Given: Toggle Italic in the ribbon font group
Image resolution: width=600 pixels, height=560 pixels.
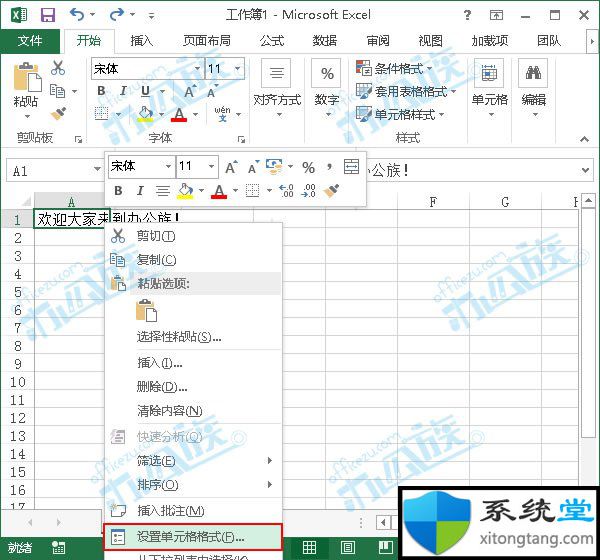Looking at the screenshot, I should pos(123,91).
